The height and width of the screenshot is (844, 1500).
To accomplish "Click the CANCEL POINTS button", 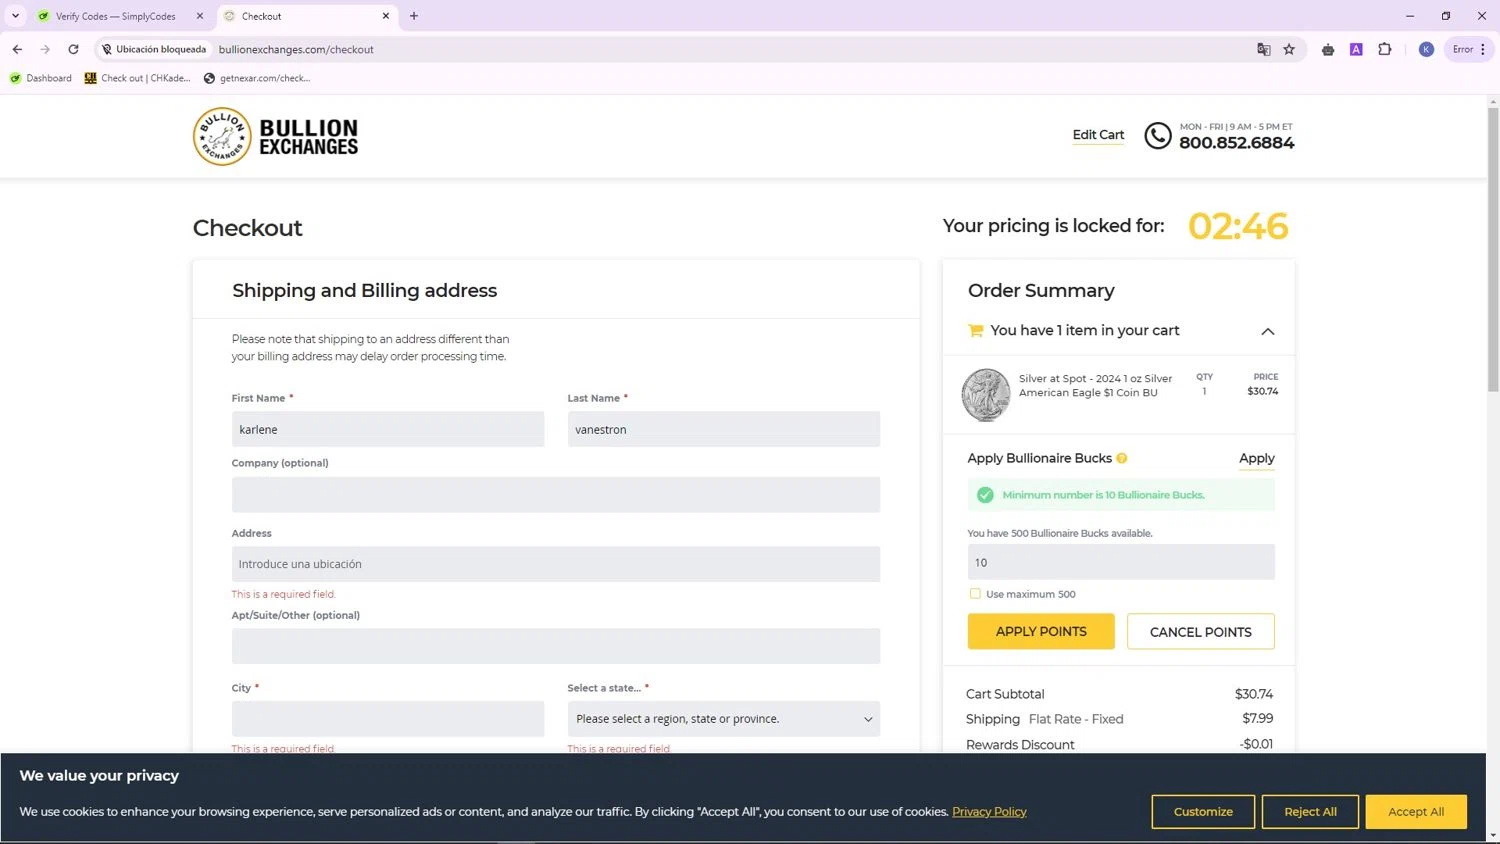I will point(1200,631).
